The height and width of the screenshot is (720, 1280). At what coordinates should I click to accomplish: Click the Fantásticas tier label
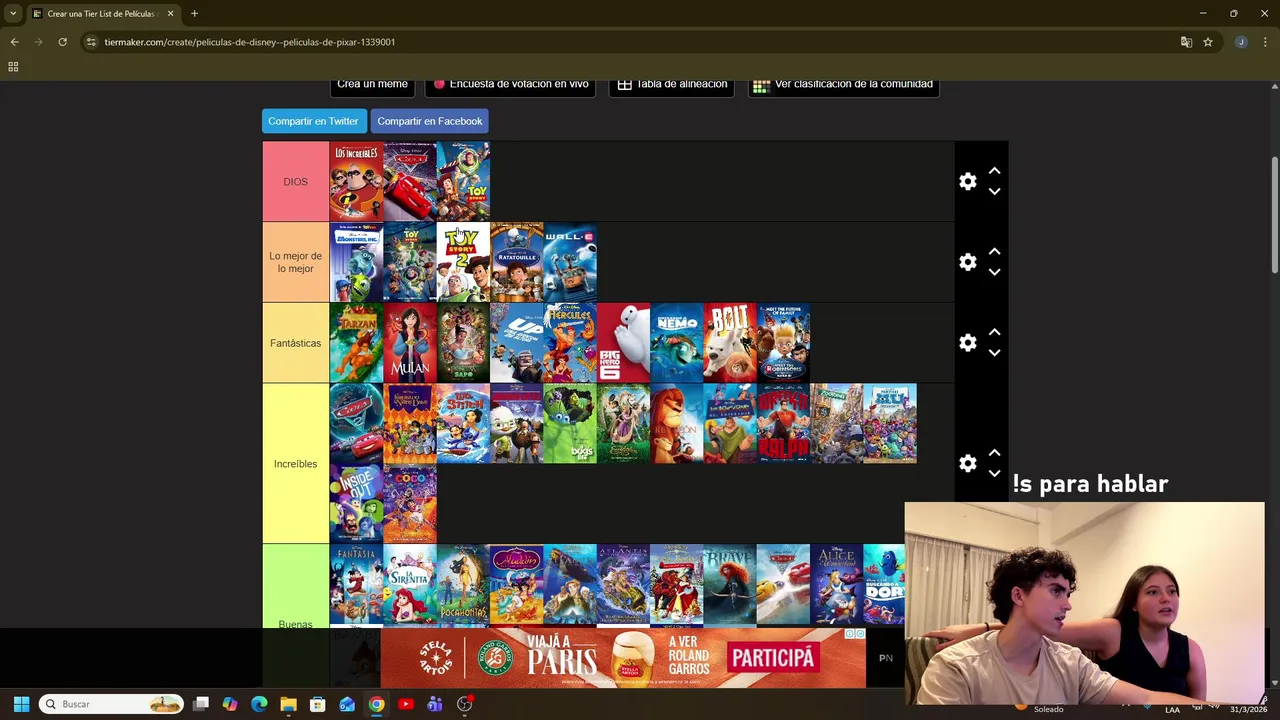[295, 343]
